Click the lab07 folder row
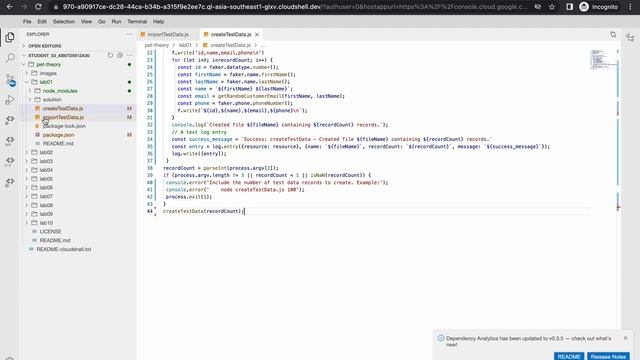This screenshot has height=360, width=640. pos(78,196)
